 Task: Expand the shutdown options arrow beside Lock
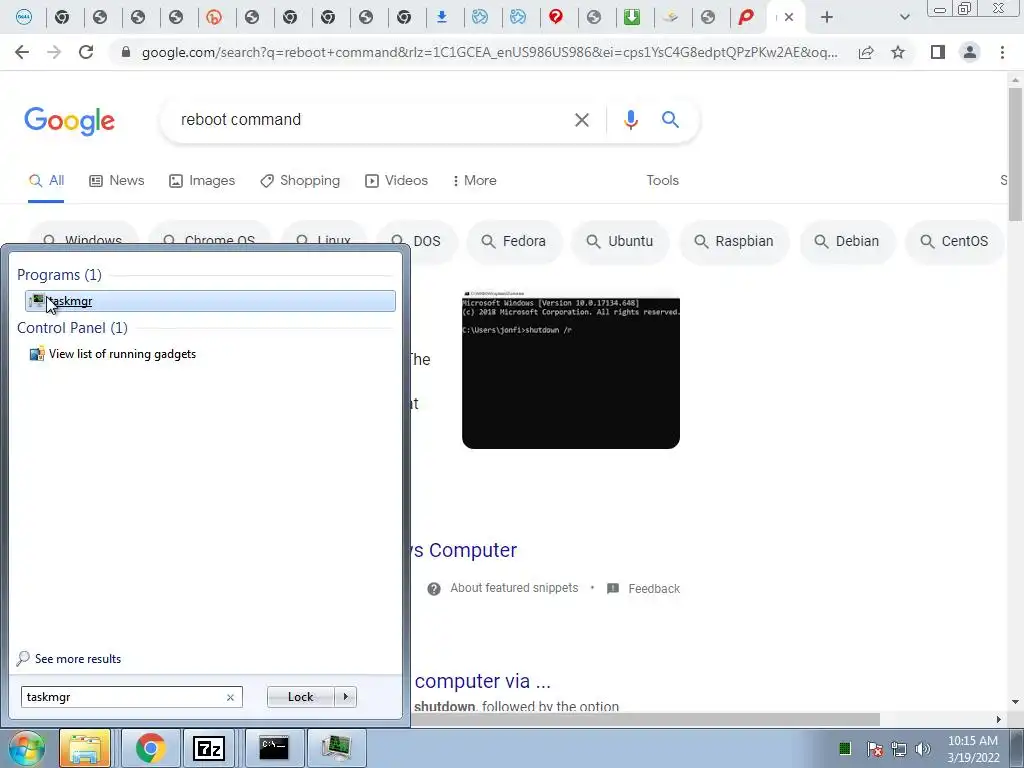point(345,697)
